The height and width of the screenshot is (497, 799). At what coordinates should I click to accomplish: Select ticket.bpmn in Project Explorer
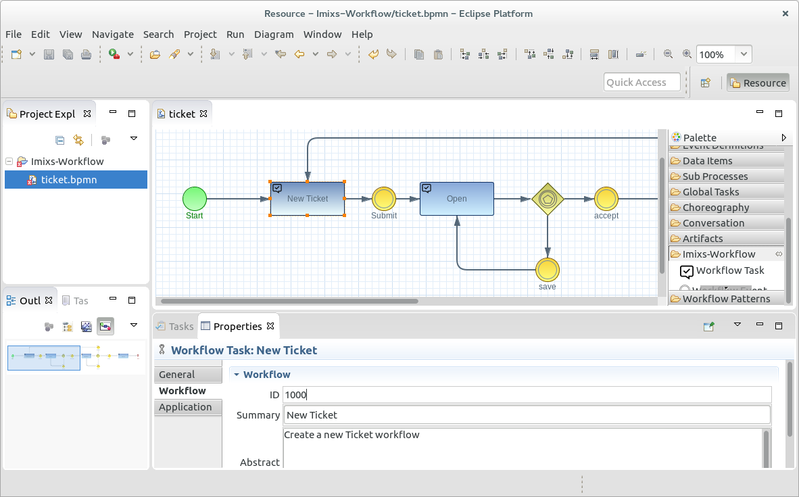coord(76,179)
